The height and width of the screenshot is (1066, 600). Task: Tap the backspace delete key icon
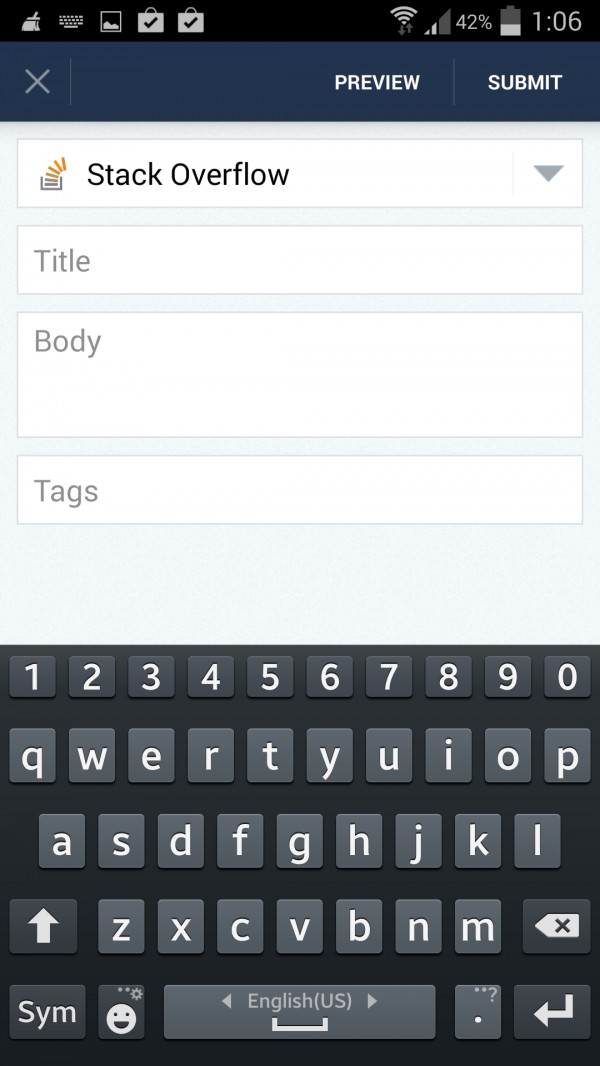[557, 926]
